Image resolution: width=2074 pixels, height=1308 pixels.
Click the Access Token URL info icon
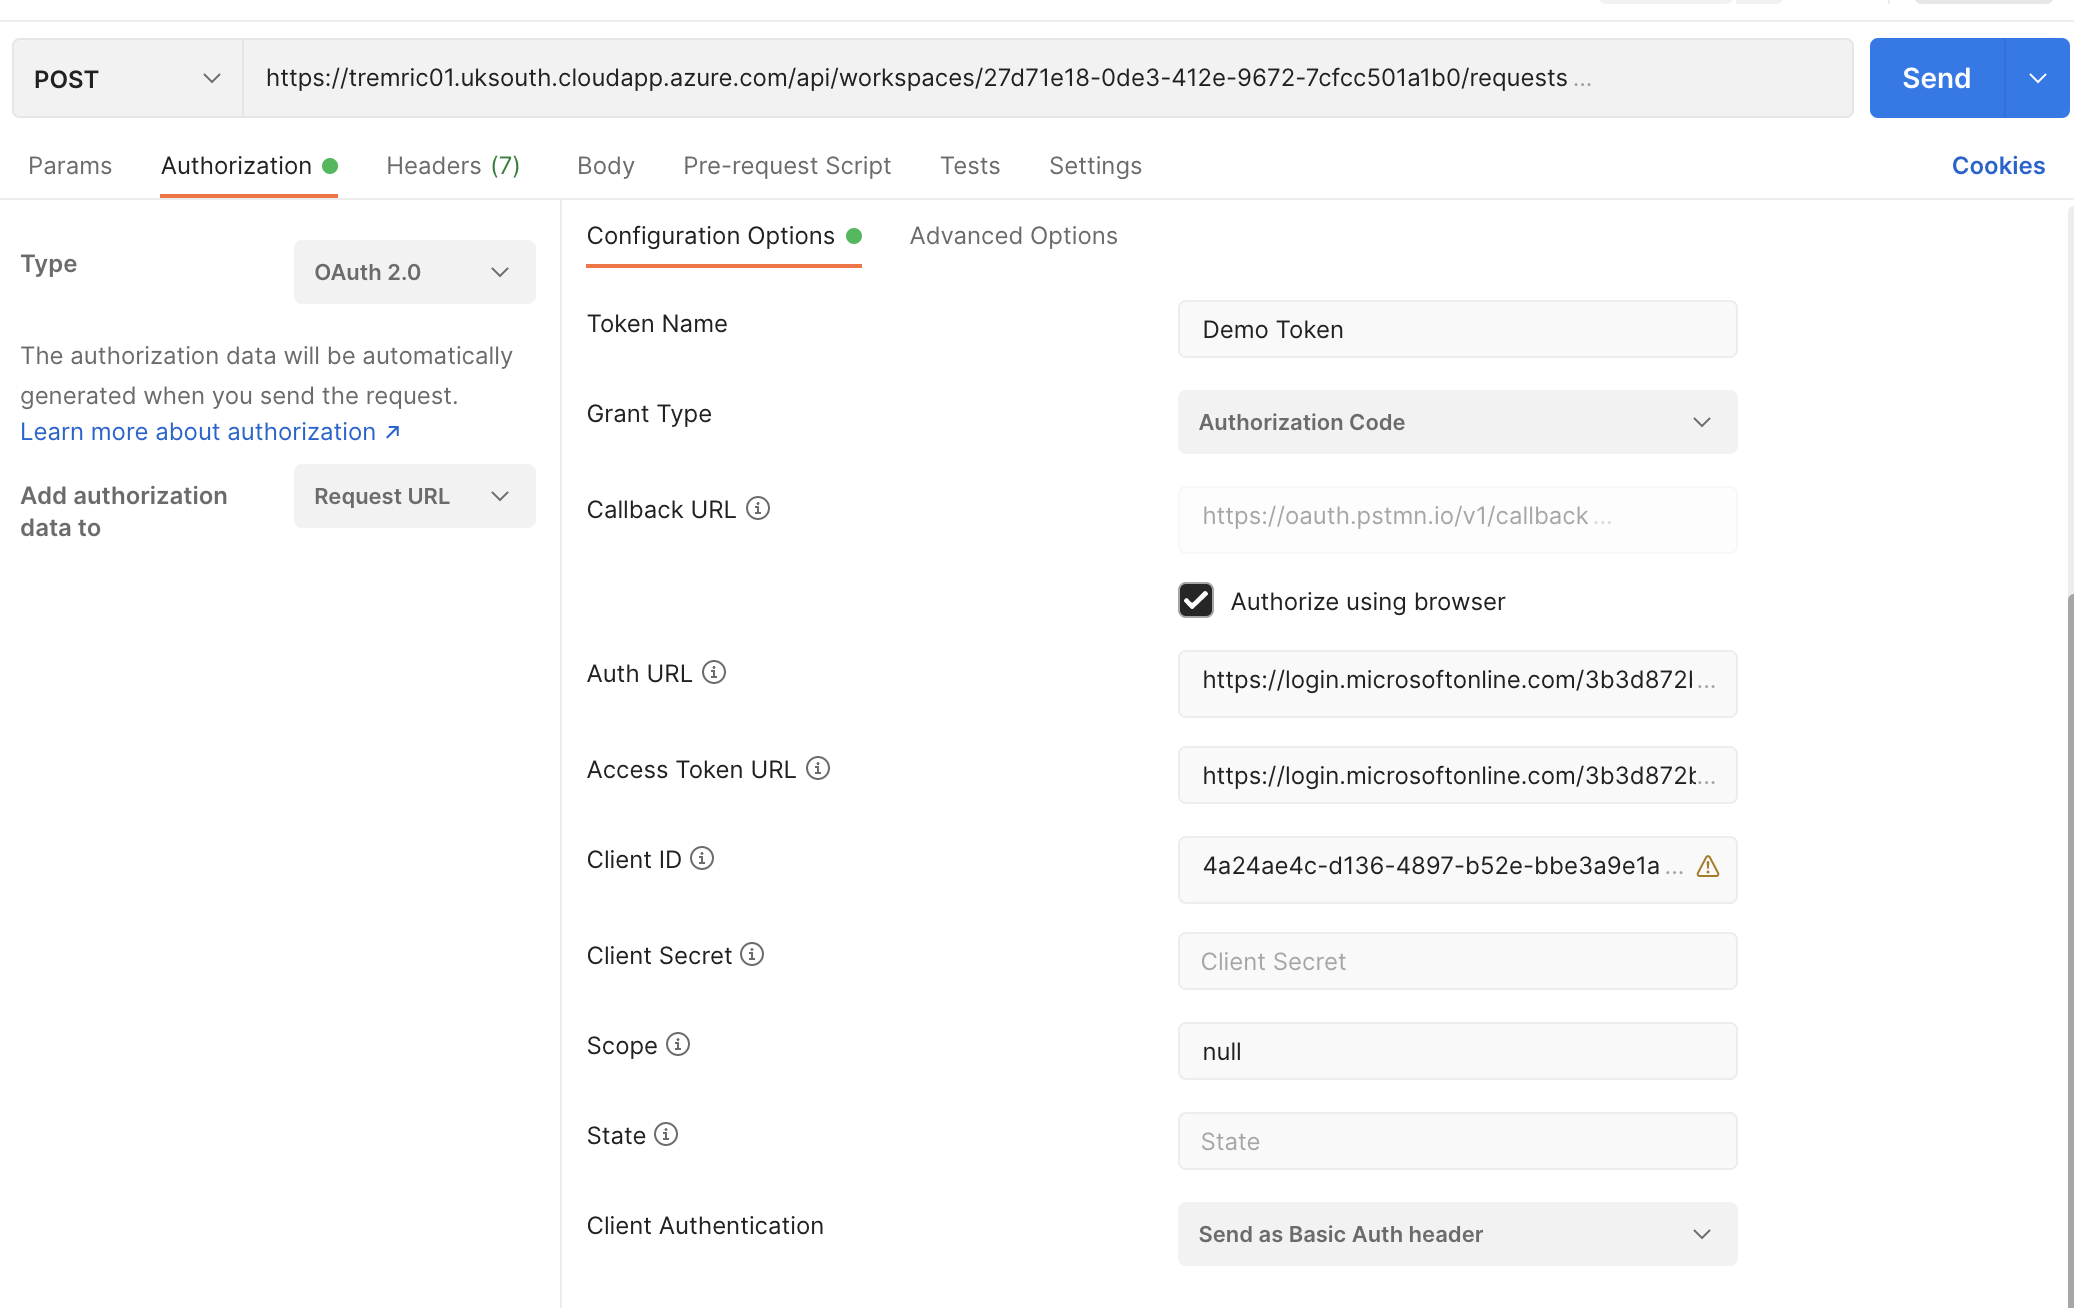click(819, 768)
